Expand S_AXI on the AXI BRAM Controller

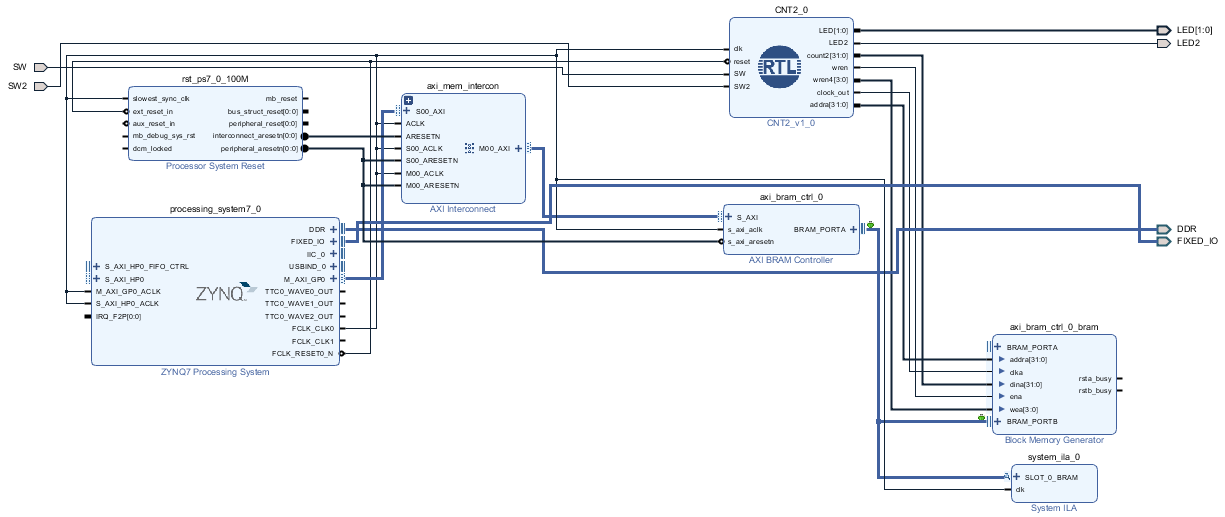(x=728, y=217)
